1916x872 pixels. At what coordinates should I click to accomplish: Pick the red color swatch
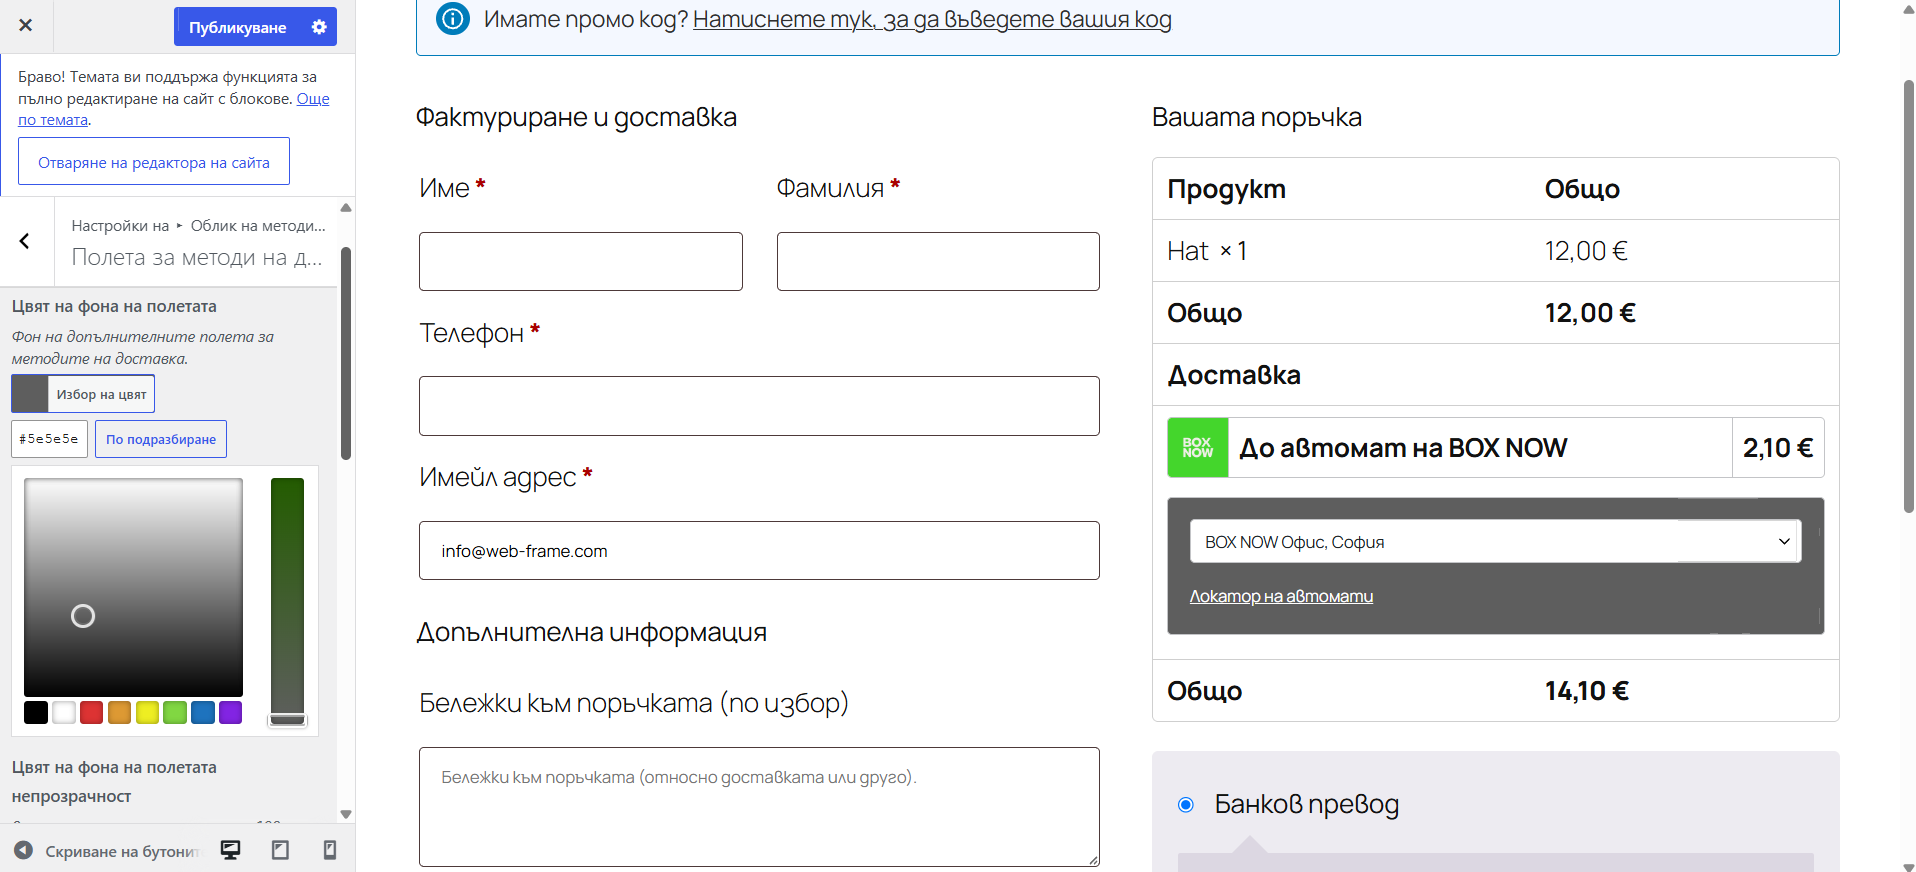pos(91,712)
